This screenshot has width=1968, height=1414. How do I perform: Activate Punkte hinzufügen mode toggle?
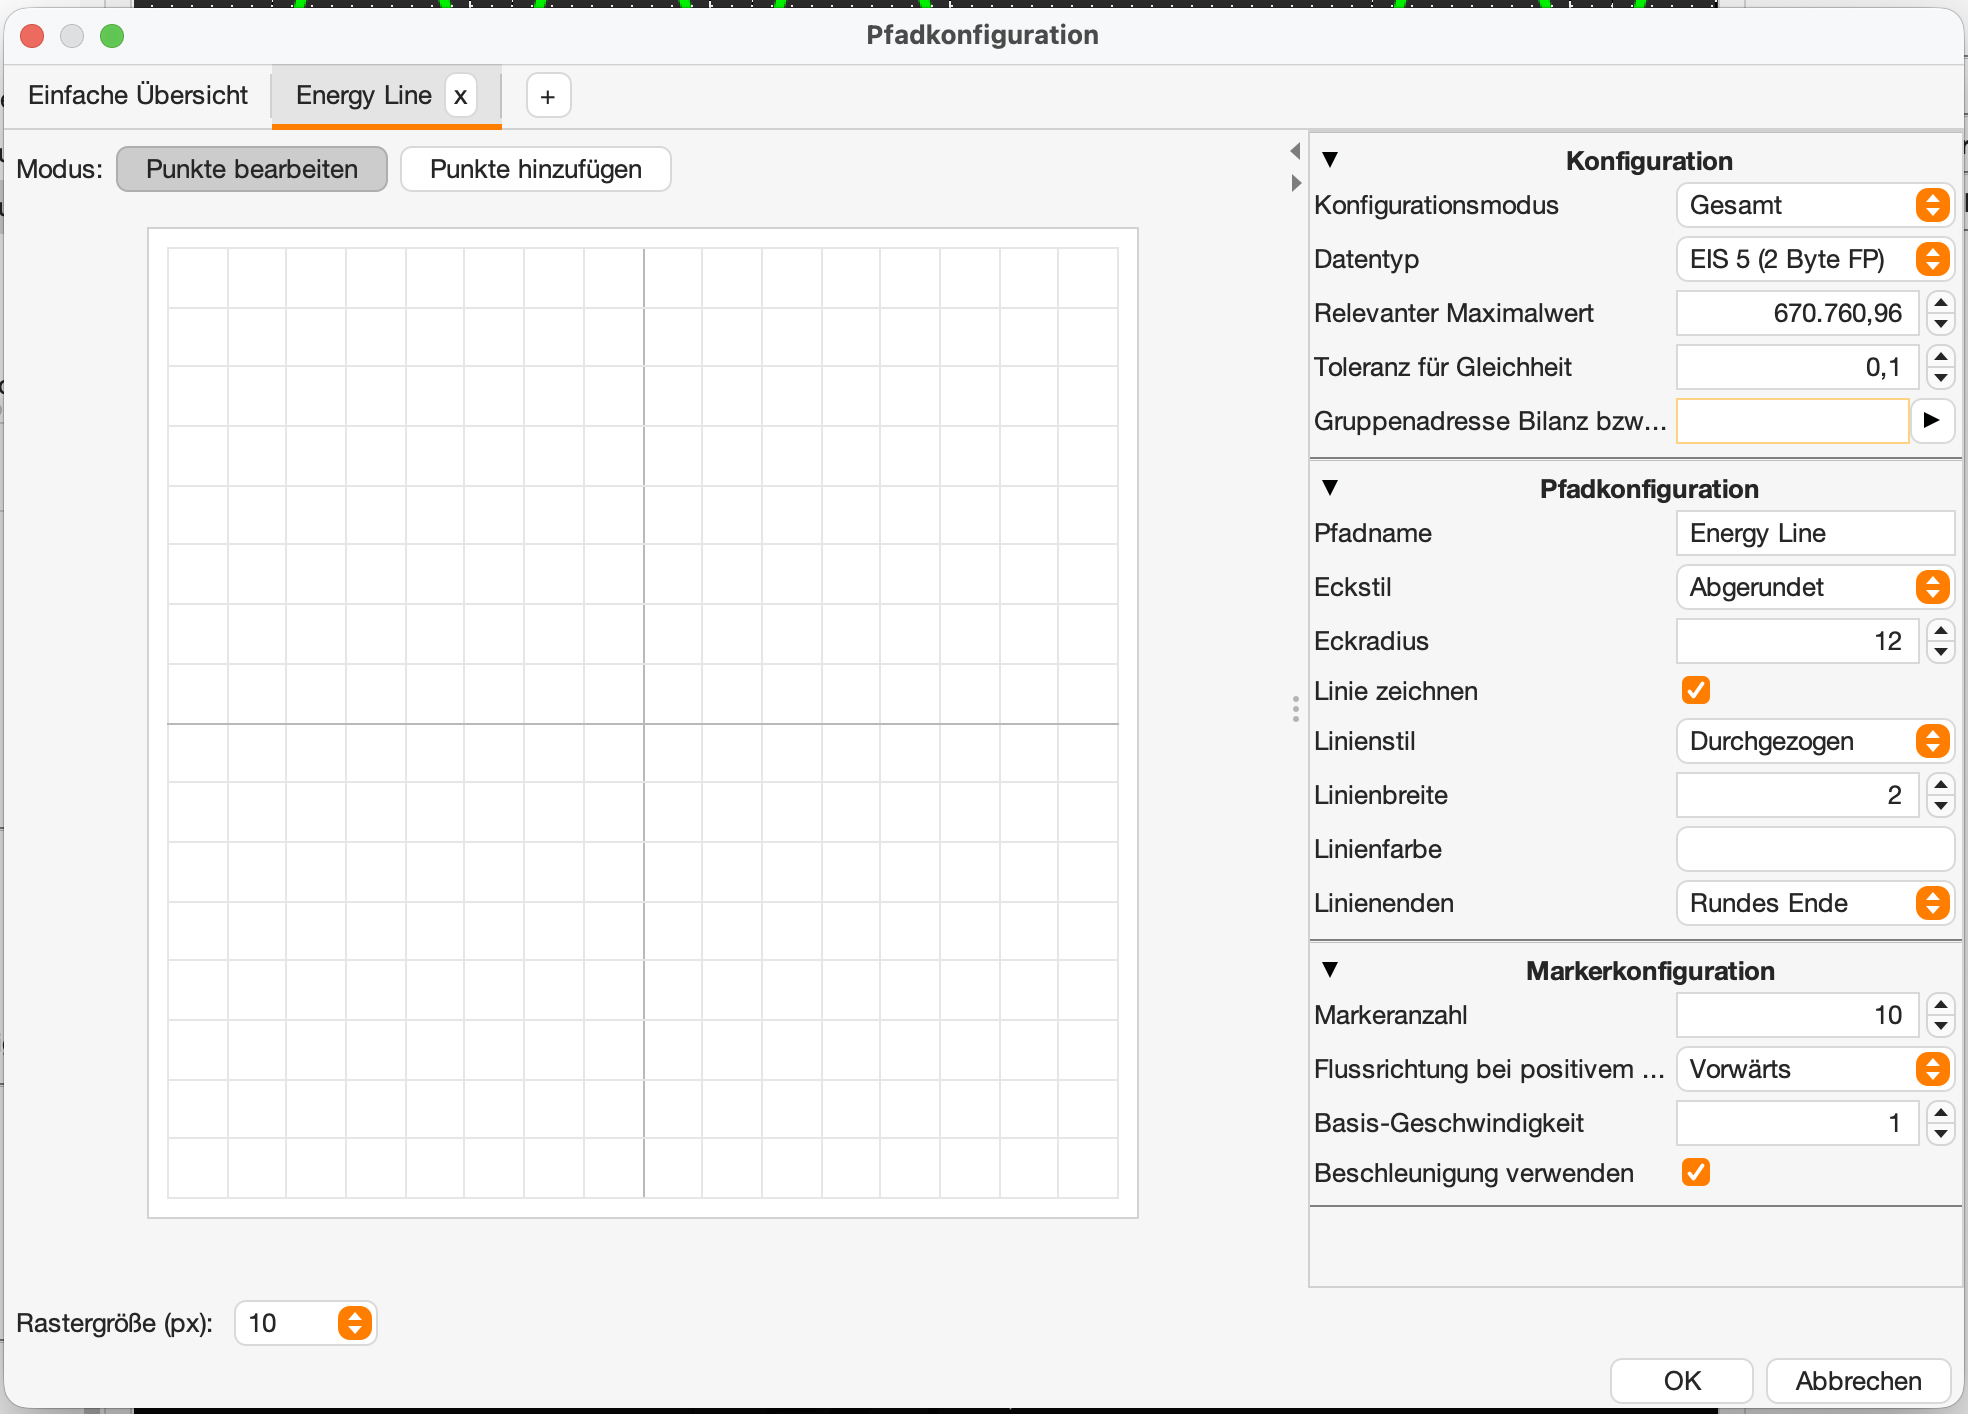coord(535,169)
